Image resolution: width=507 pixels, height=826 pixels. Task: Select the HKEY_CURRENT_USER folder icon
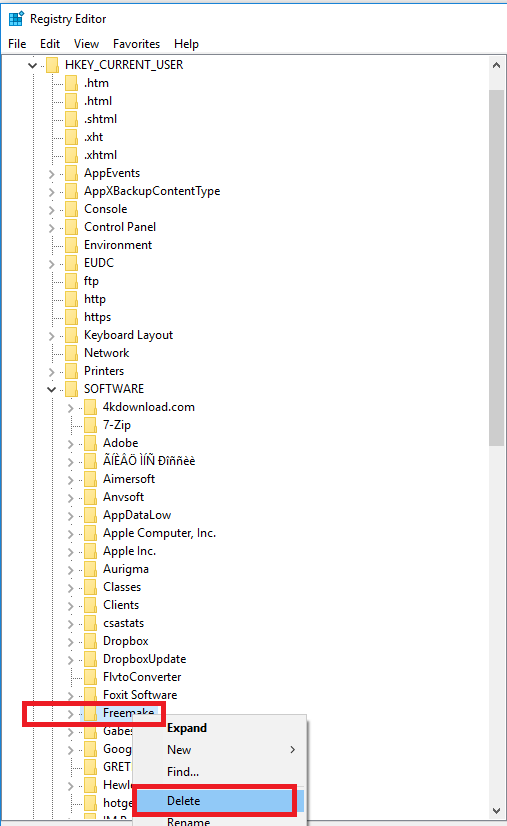52,65
